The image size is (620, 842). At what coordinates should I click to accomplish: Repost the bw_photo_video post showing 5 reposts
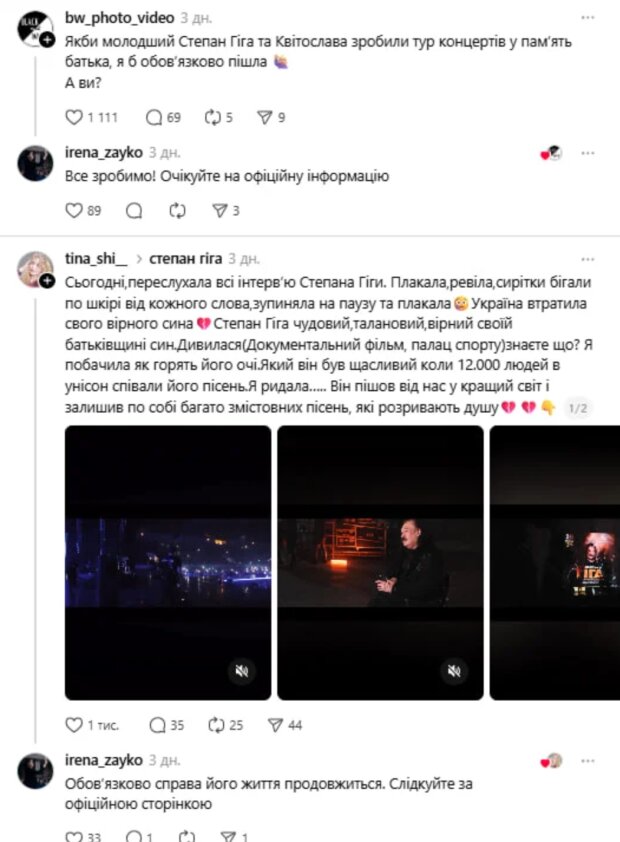click(x=213, y=117)
